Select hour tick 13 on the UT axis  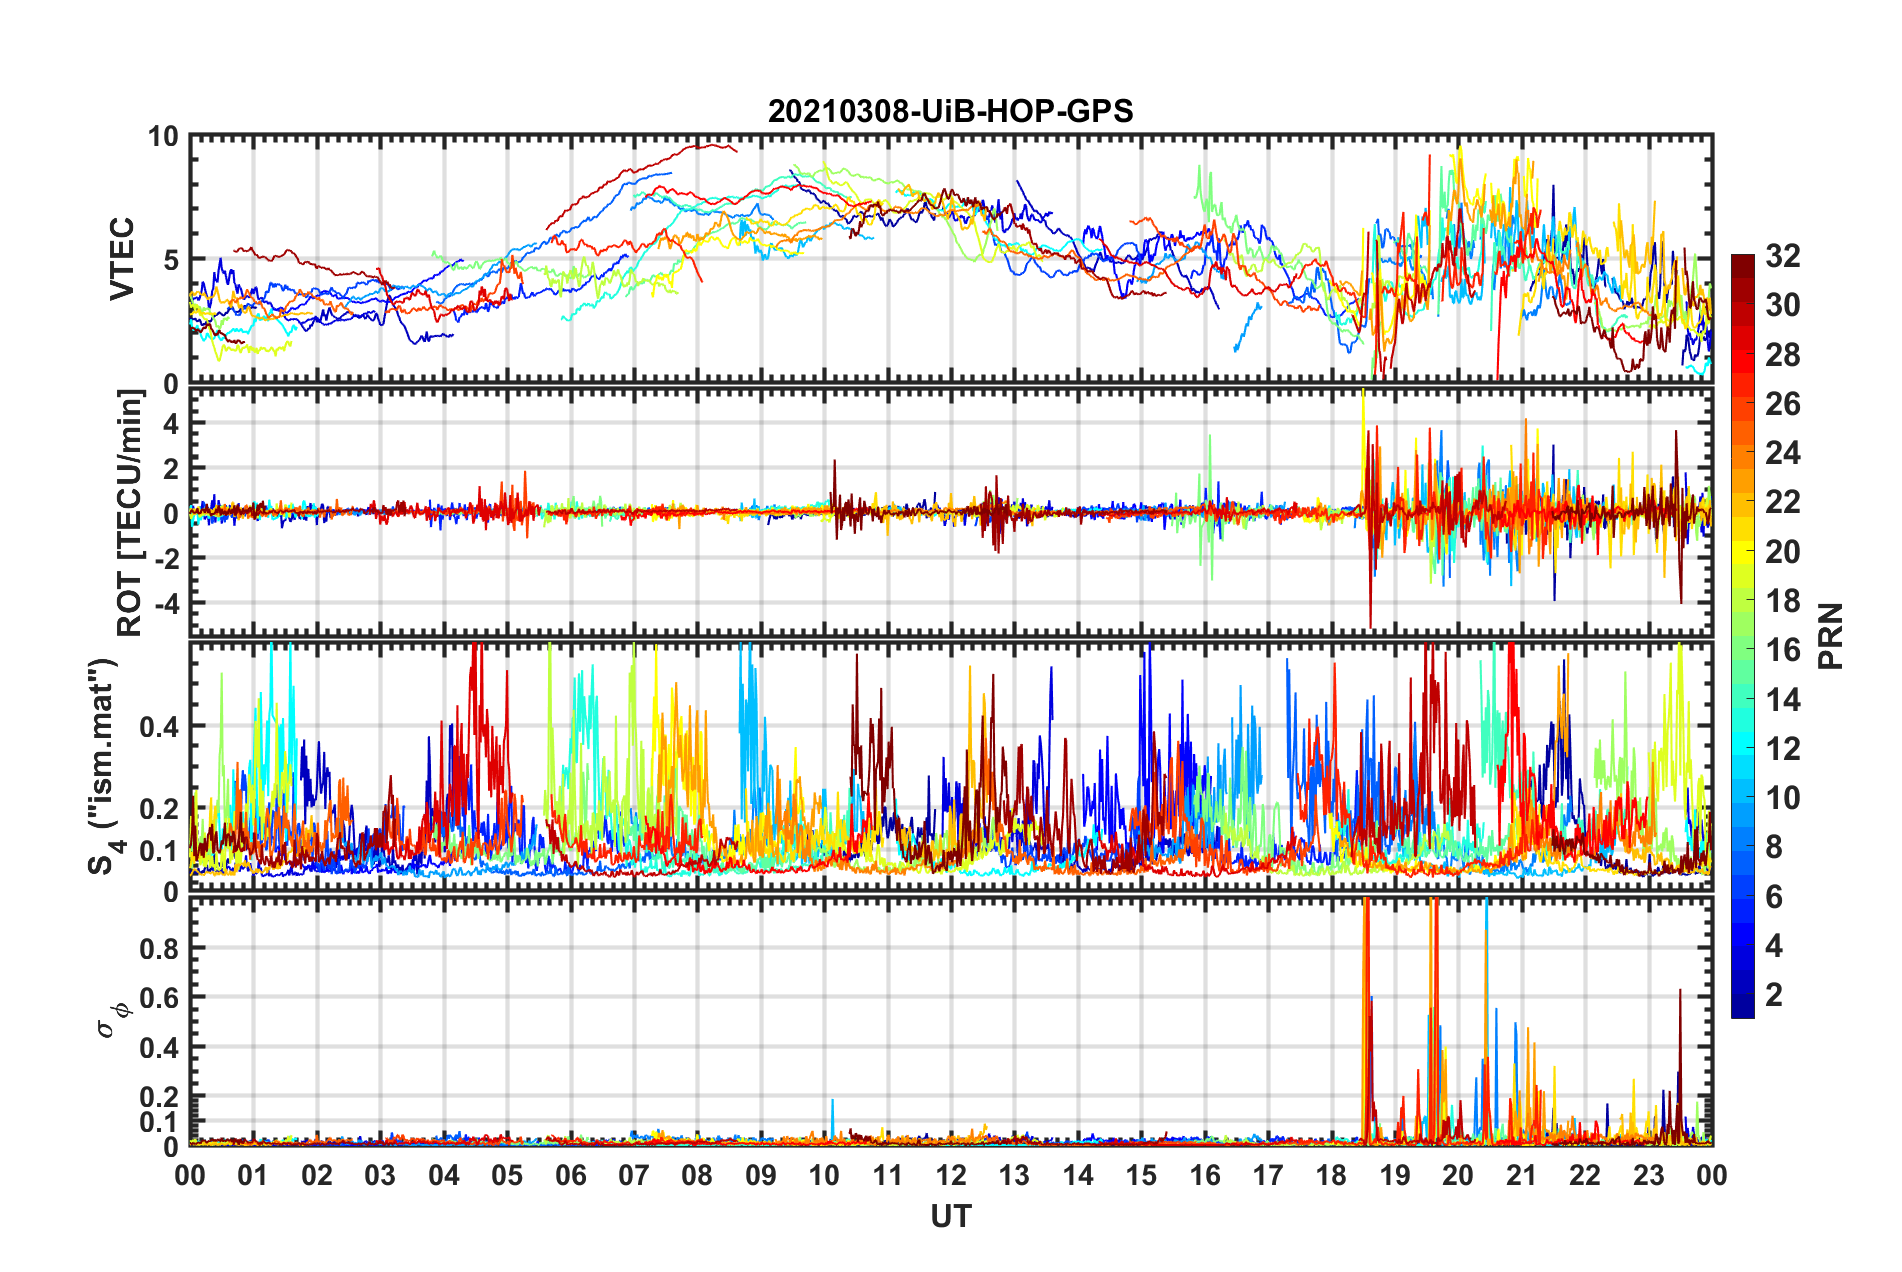(x=1014, y=1175)
